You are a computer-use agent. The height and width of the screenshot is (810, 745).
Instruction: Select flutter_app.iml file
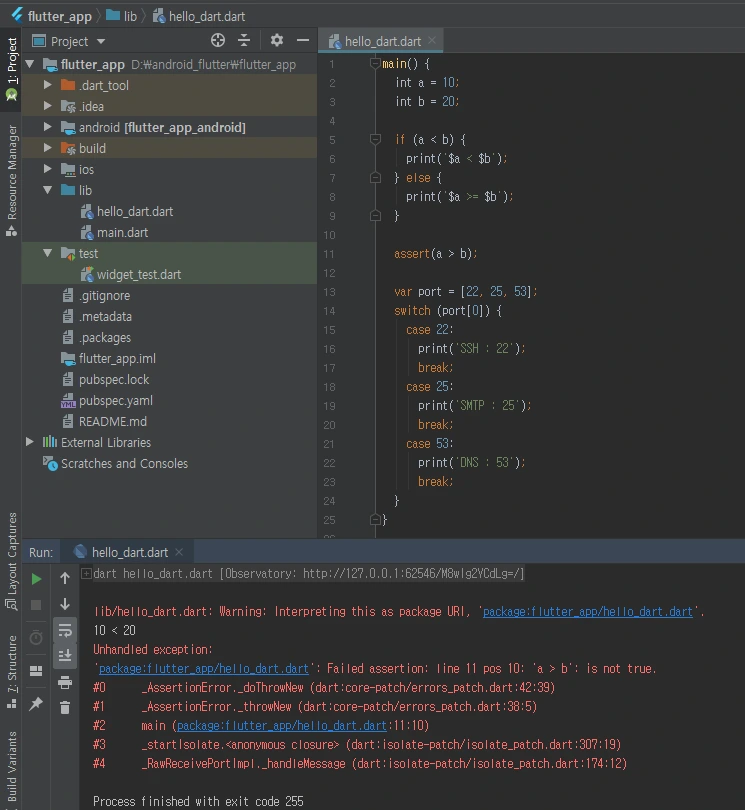point(117,359)
